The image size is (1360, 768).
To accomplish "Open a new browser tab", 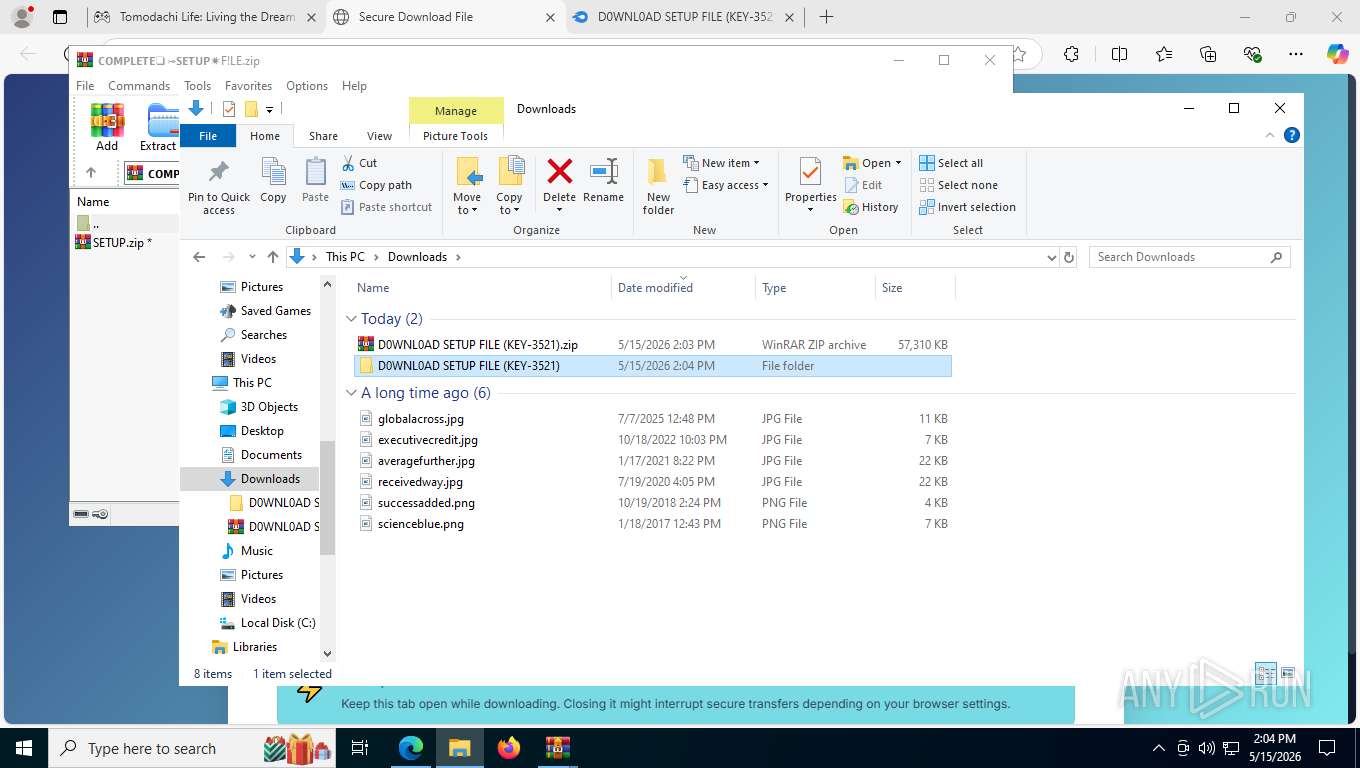I will click(x=826, y=17).
